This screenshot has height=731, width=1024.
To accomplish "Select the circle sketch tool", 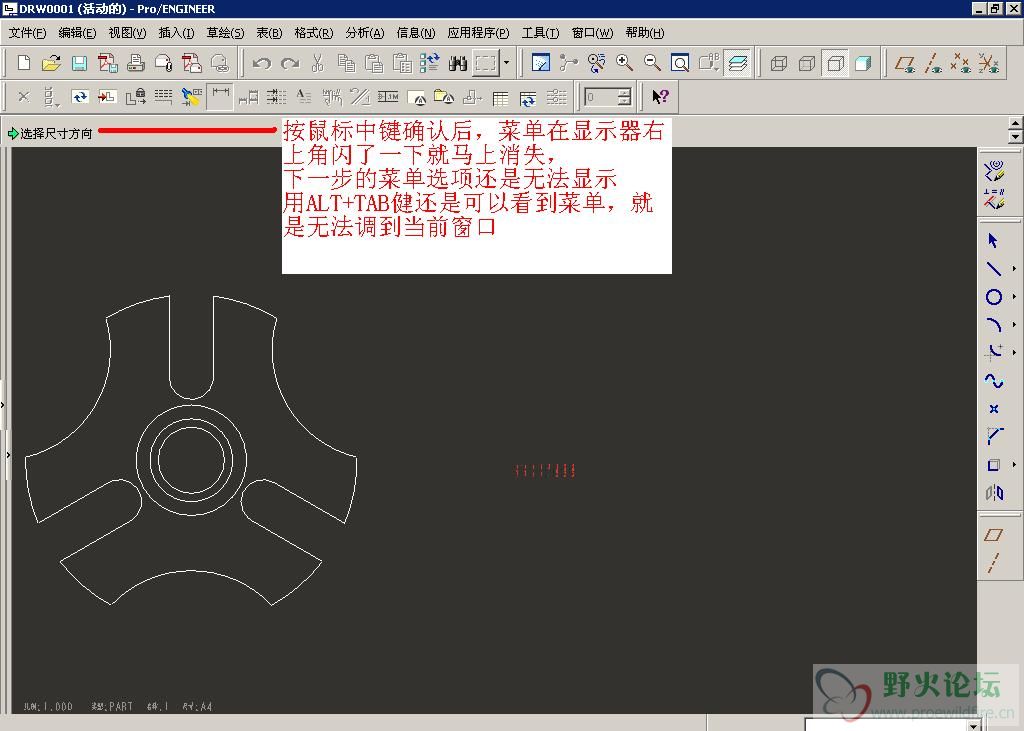I will [x=994, y=297].
